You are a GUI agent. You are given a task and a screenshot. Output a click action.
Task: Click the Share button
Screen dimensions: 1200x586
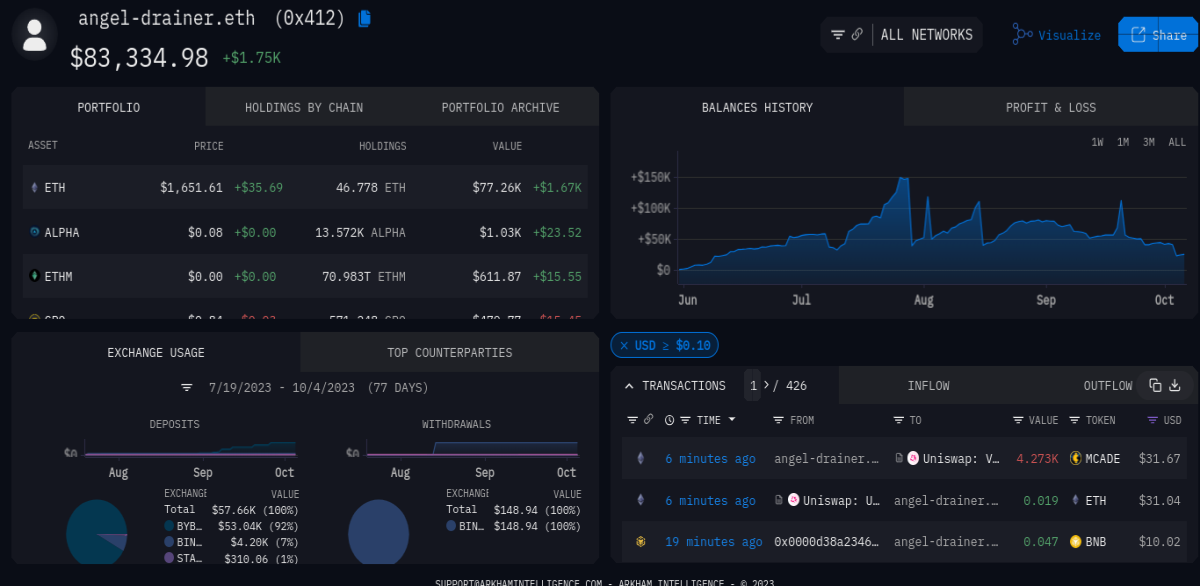coord(1158,35)
